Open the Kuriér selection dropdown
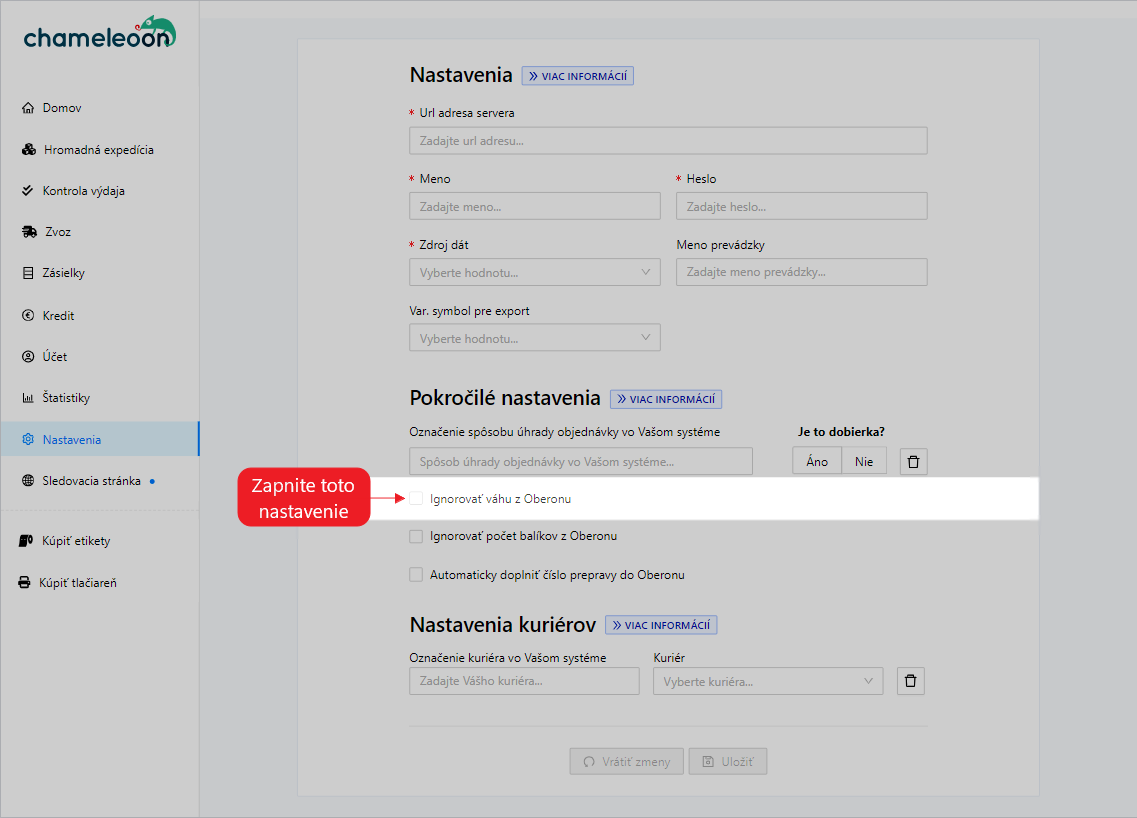This screenshot has height=818, width=1137. pyautogui.click(x=767, y=681)
